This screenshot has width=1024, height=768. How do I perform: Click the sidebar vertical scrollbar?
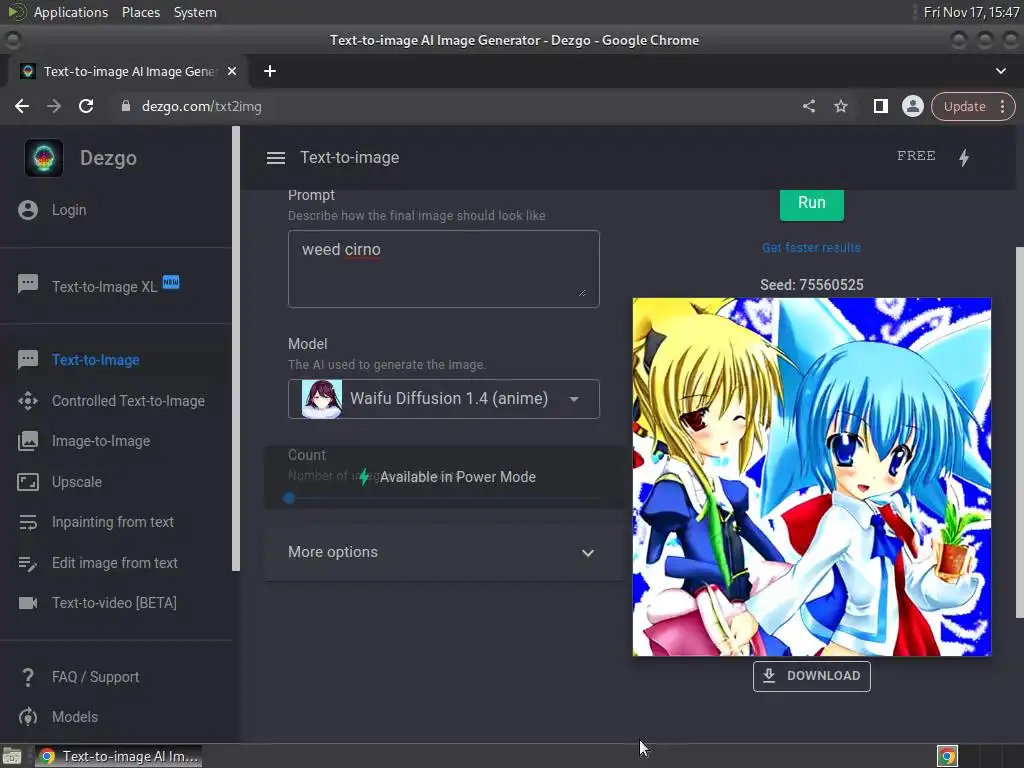[236, 349]
